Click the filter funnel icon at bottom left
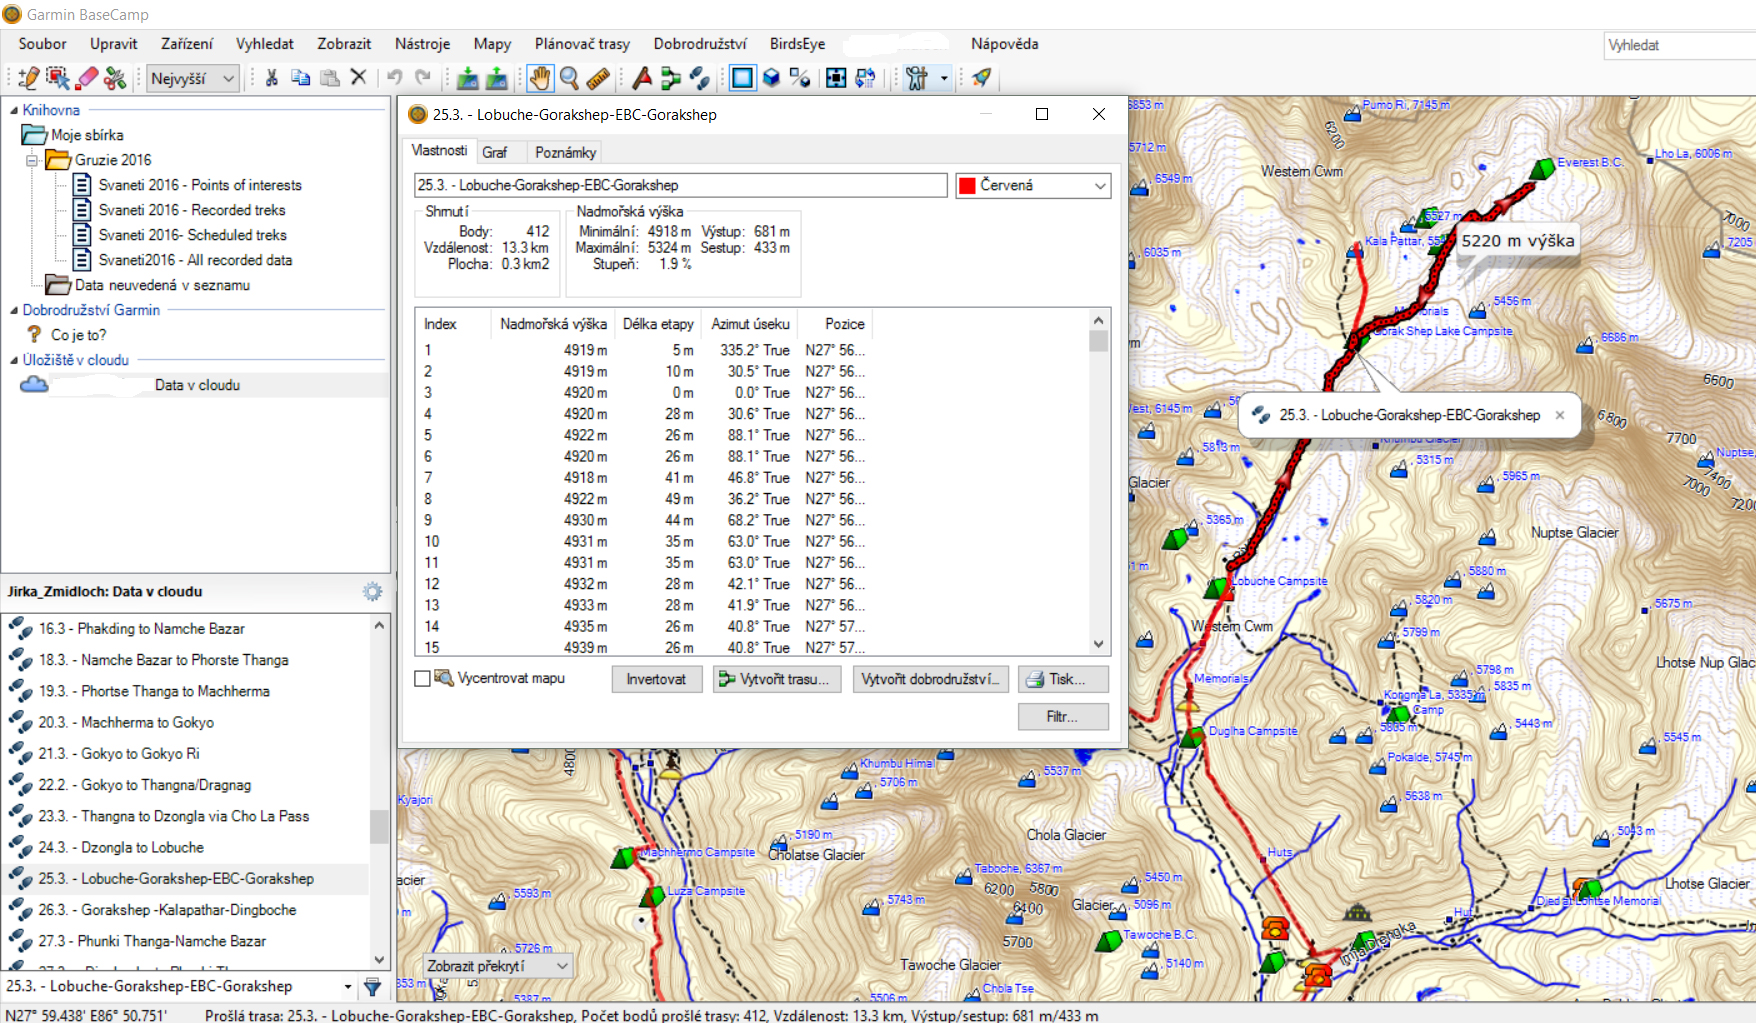 click(x=372, y=987)
